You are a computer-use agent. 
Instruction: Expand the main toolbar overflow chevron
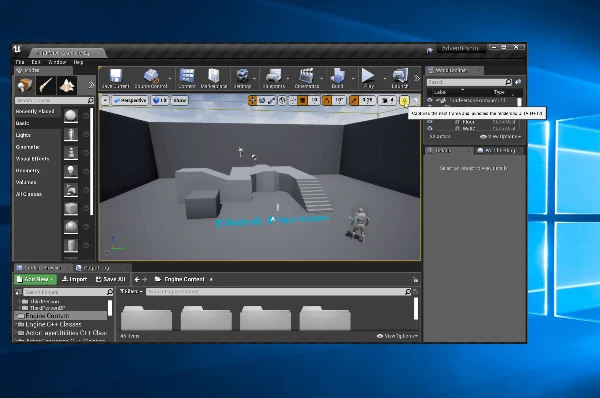pos(416,78)
